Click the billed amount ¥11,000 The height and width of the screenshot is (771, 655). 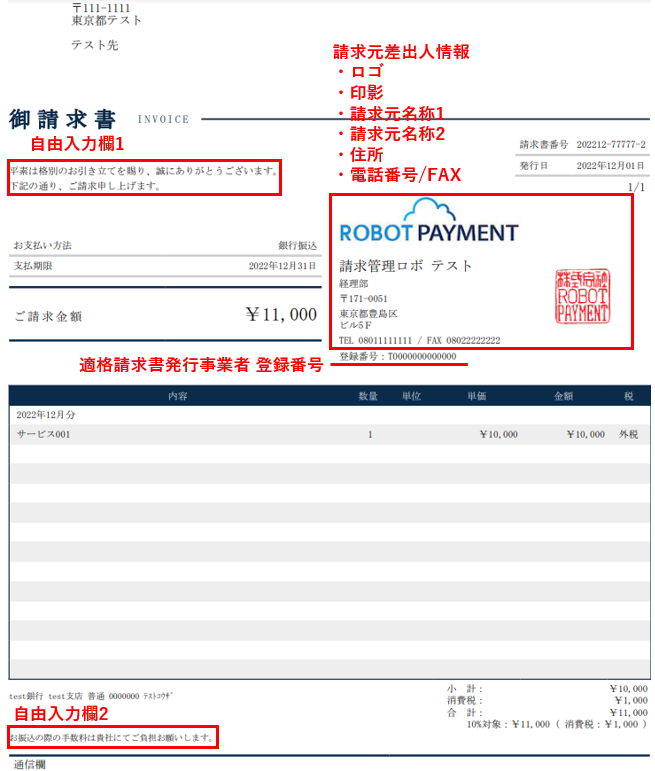coord(281,315)
